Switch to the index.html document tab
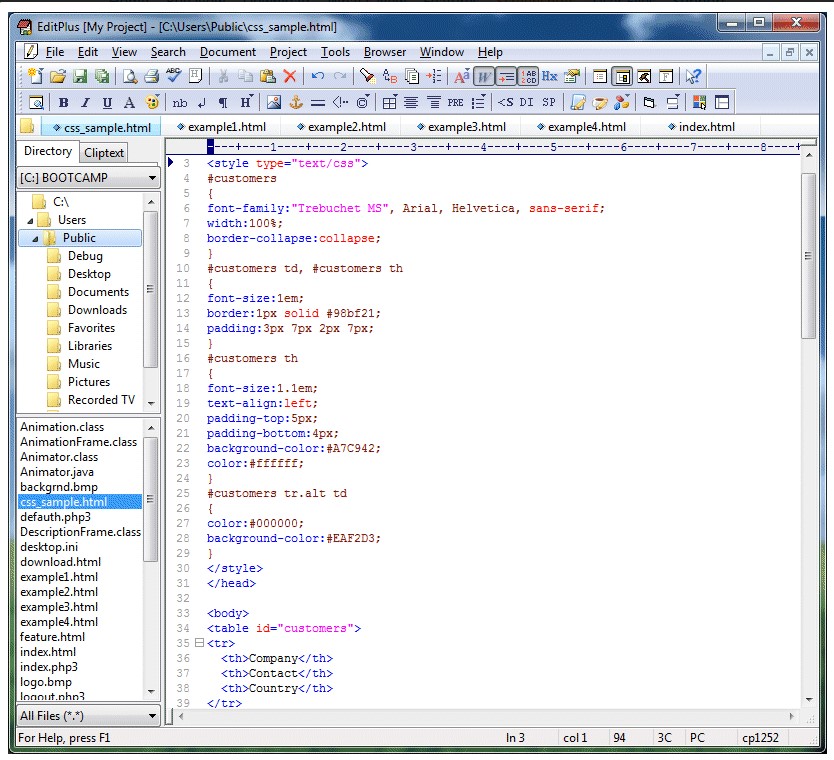The image size is (834, 760). [x=702, y=127]
